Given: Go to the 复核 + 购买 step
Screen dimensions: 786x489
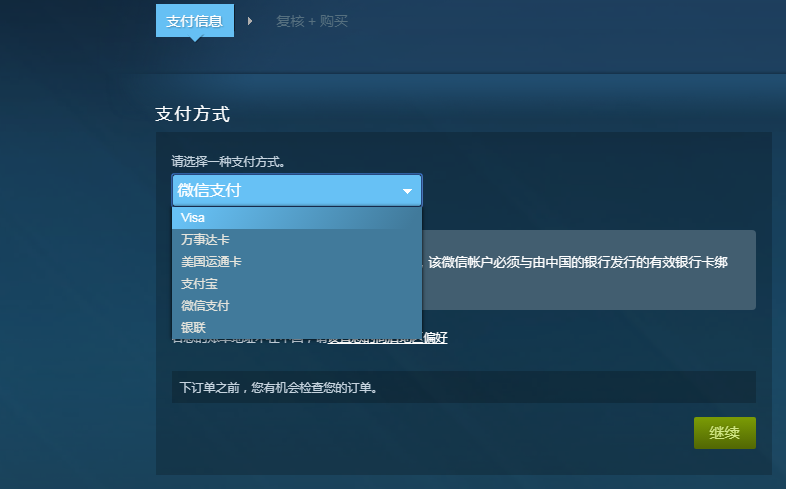Looking at the screenshot, I should pyautogui.click(x=312, y=21).
